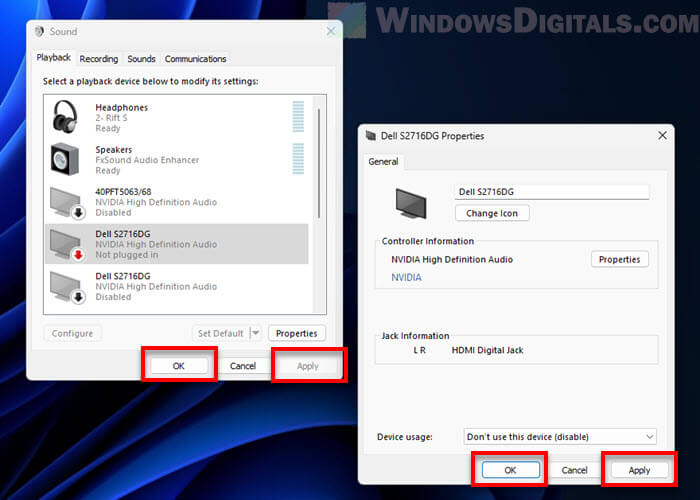Click the 'HDMI Digital Jack' text

(x=488, y=350)
